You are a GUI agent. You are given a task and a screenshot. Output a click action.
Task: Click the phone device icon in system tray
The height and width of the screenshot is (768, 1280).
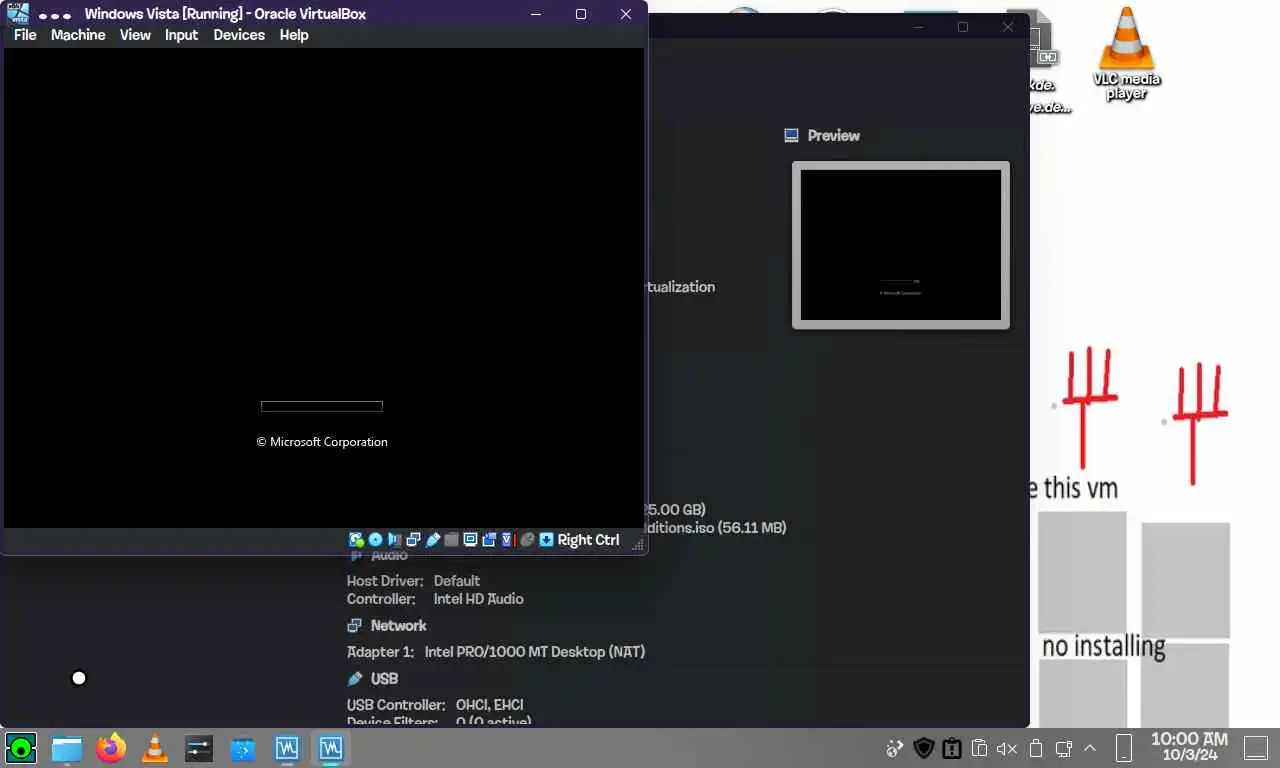1123,748
